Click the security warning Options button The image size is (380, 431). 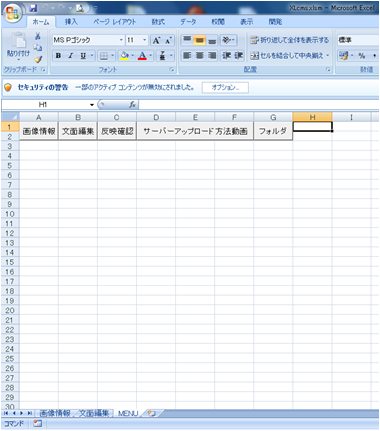click(x=225, y=87)
